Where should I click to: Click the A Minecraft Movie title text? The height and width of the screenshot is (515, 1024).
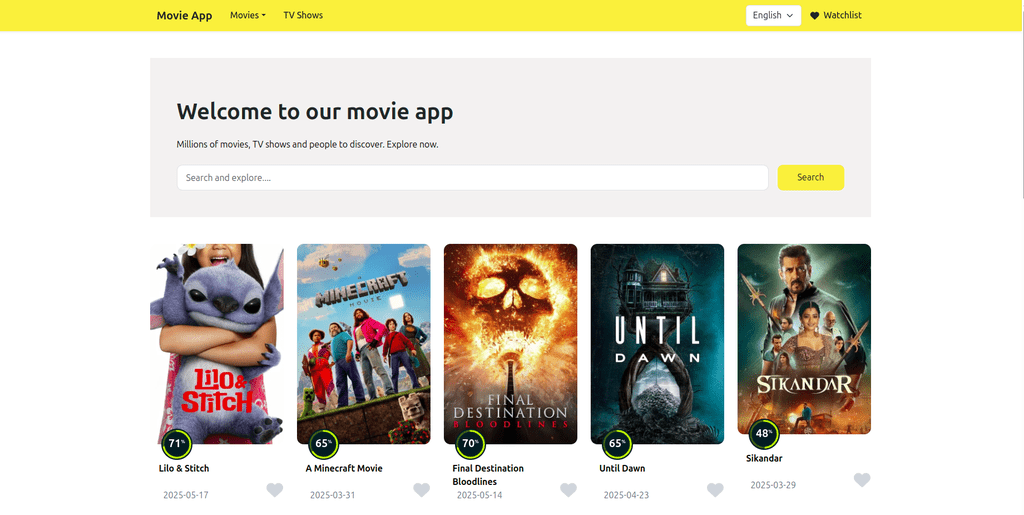pyautogui.click(x=344, y=468)
